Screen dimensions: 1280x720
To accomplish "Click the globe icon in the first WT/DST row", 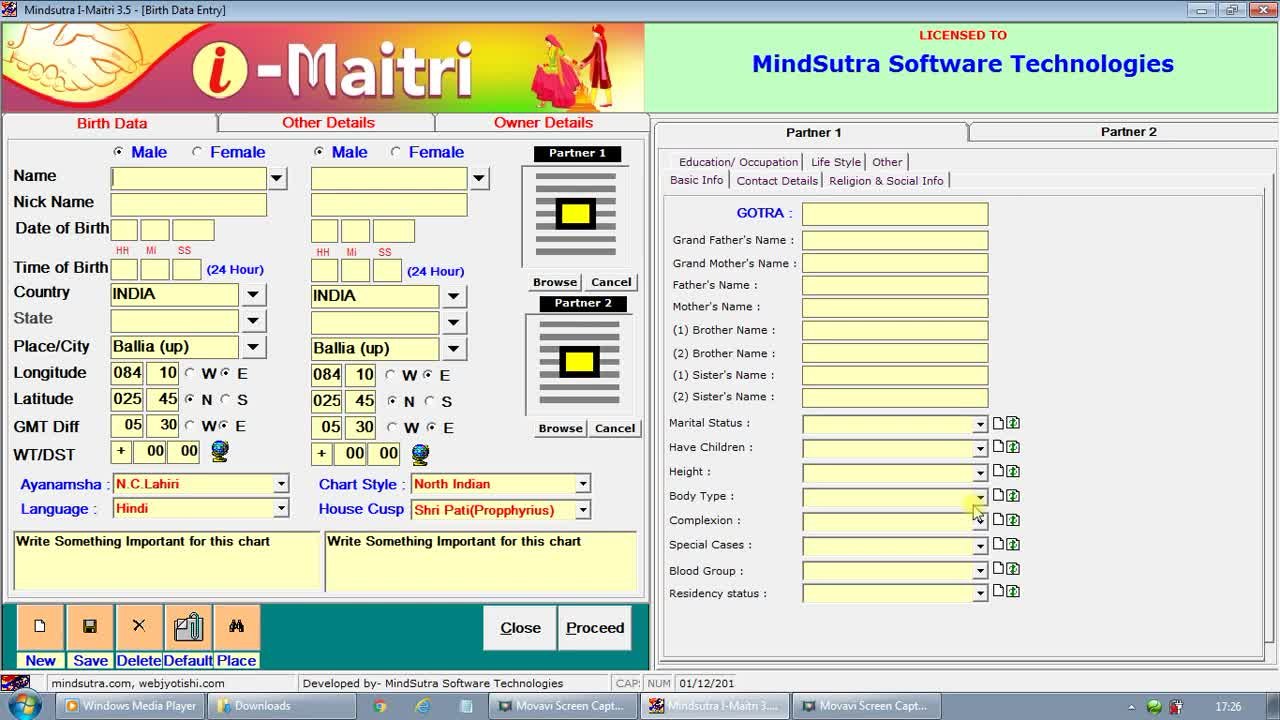I will point(220,452).
